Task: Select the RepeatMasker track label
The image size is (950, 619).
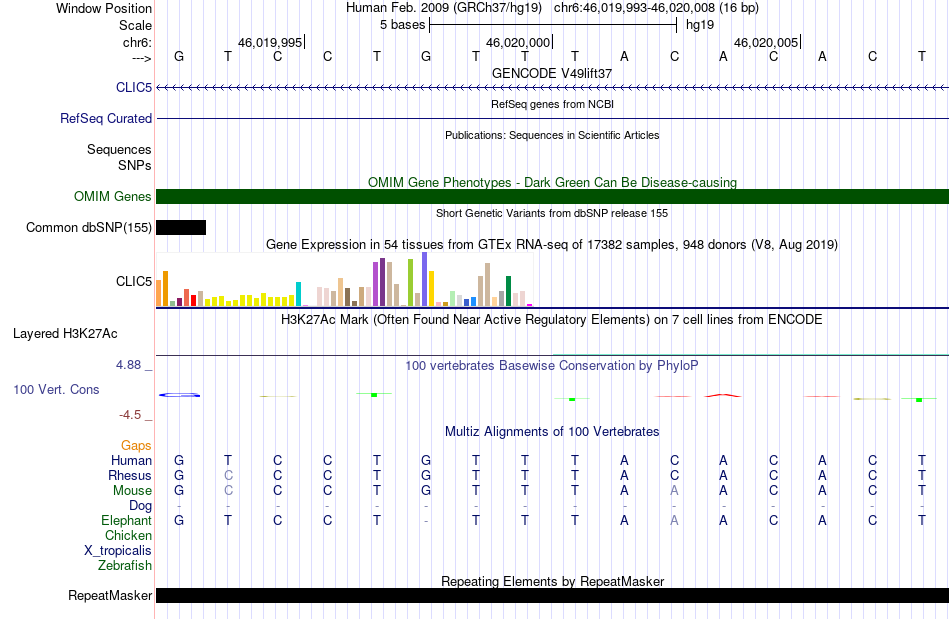Action: pyautogui.click(x=110, y=595)
